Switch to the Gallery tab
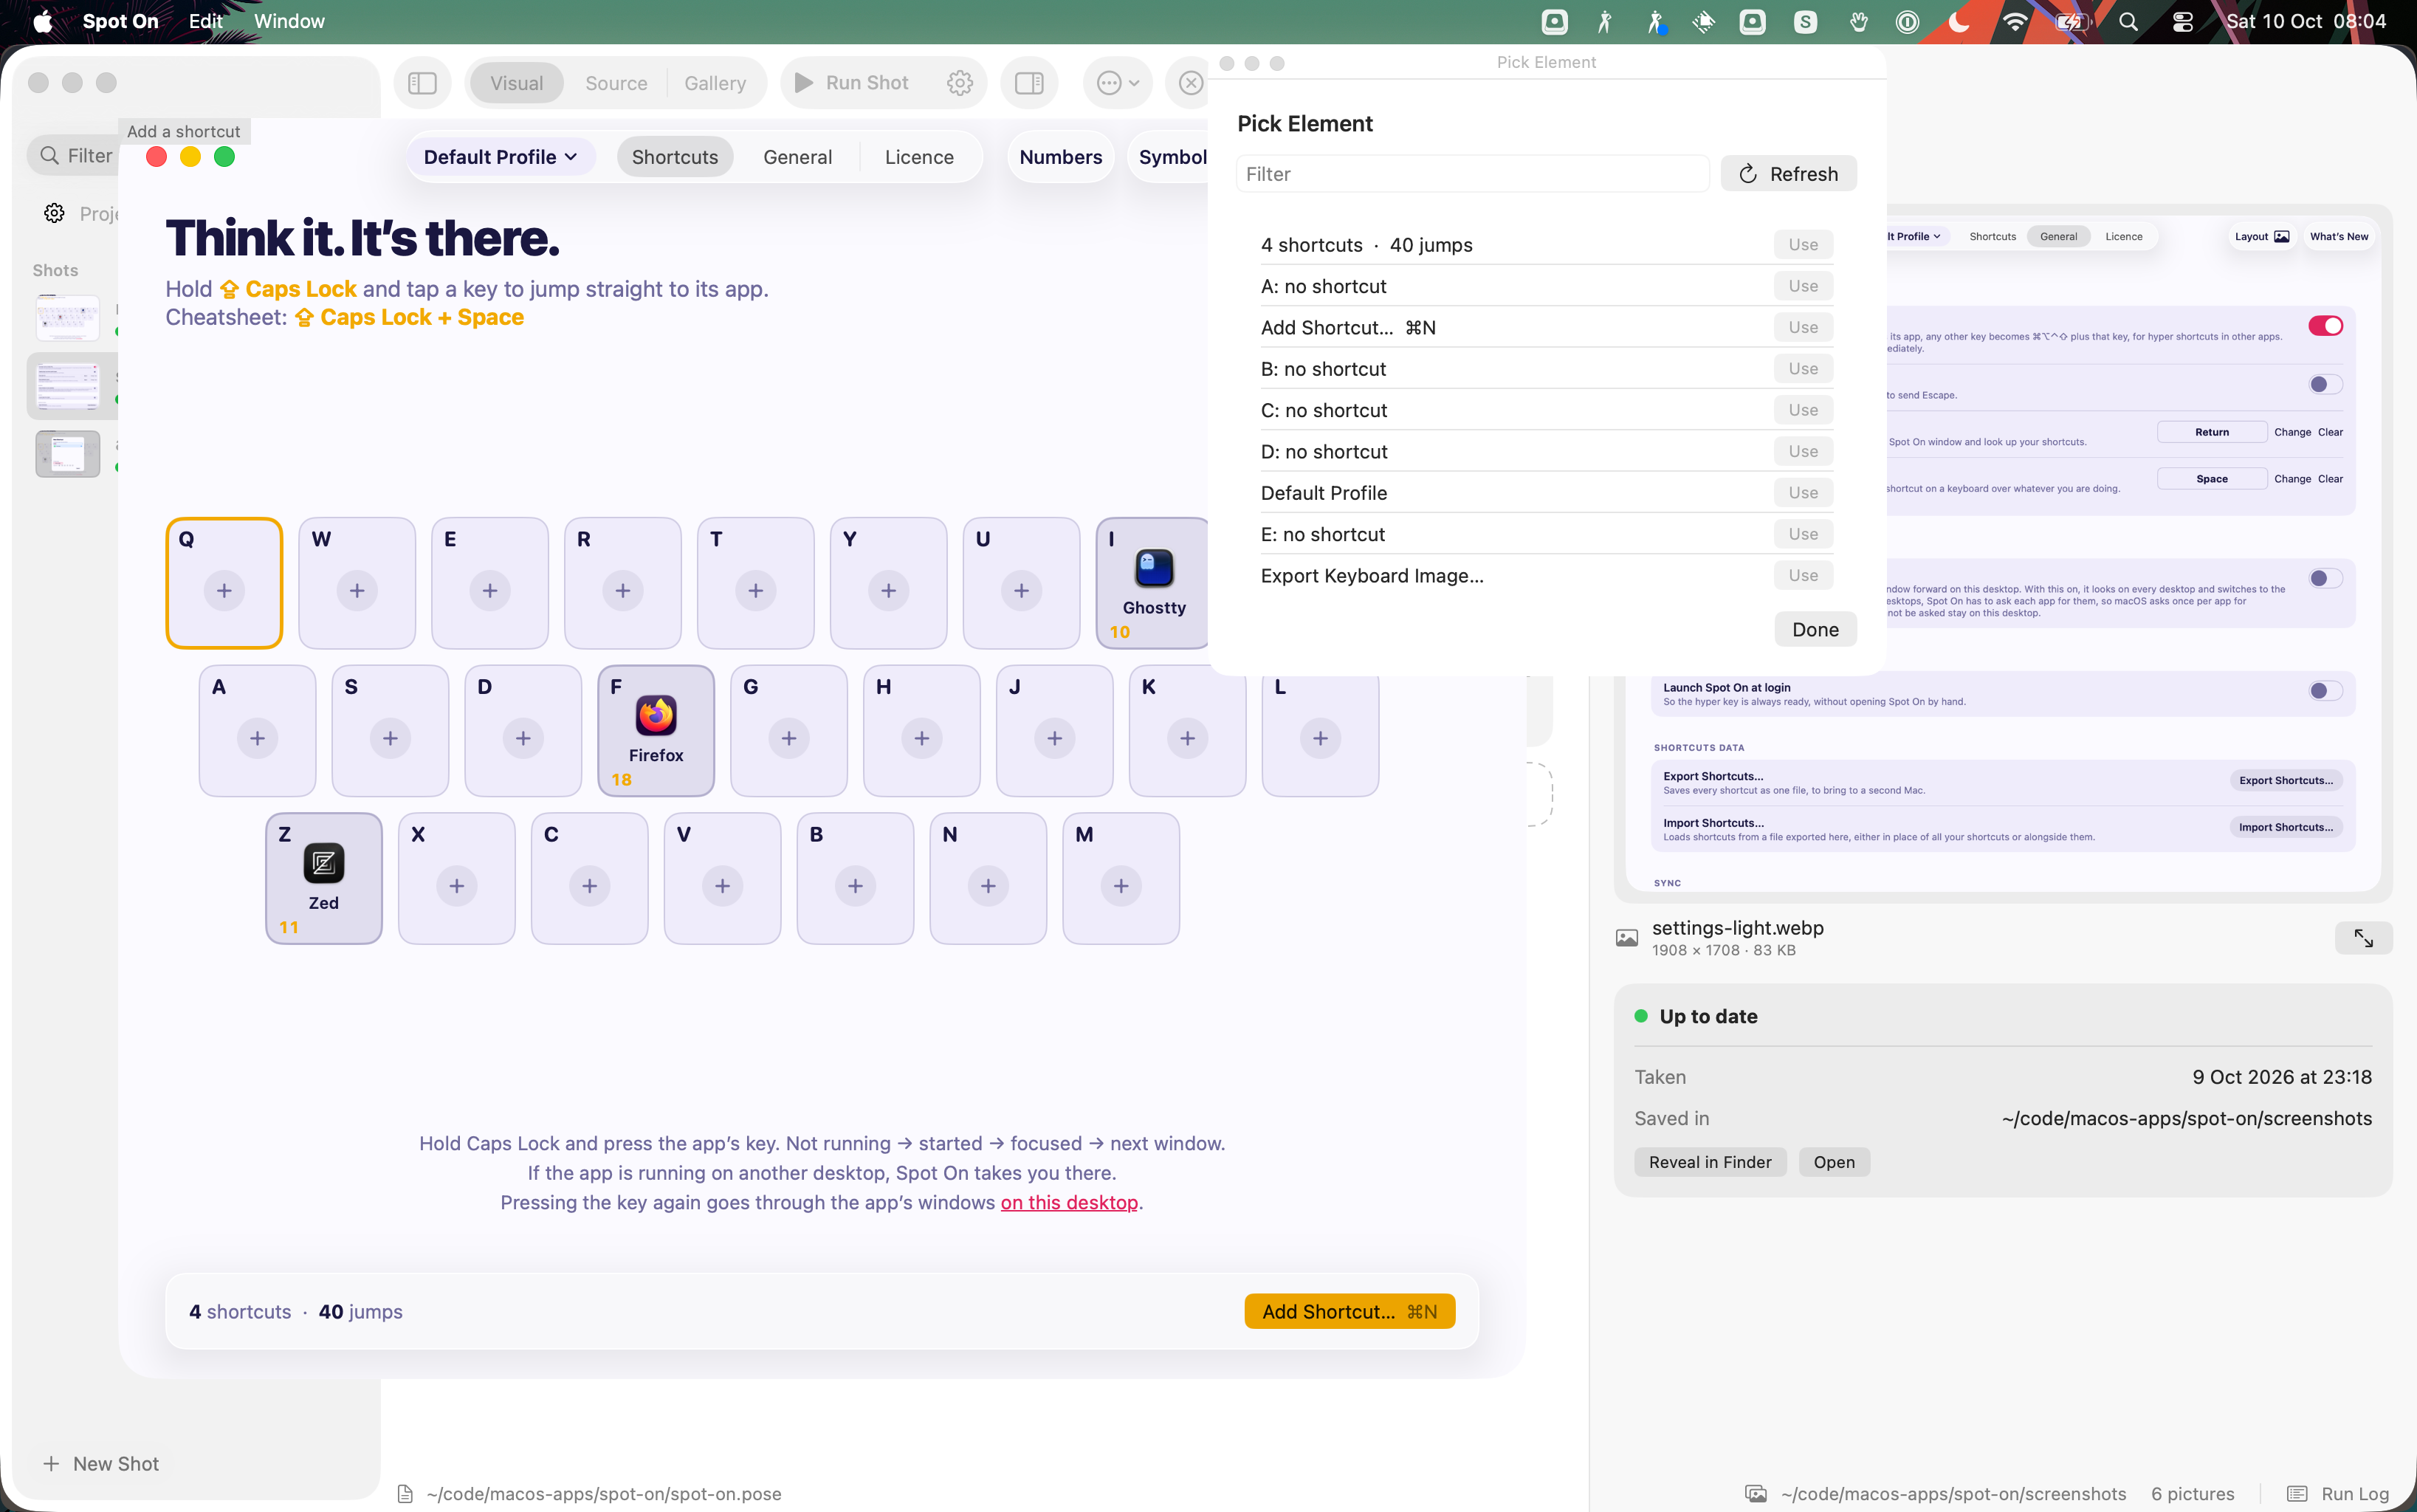Viewport: 2417px width, 1512px height. coord(715,83)
